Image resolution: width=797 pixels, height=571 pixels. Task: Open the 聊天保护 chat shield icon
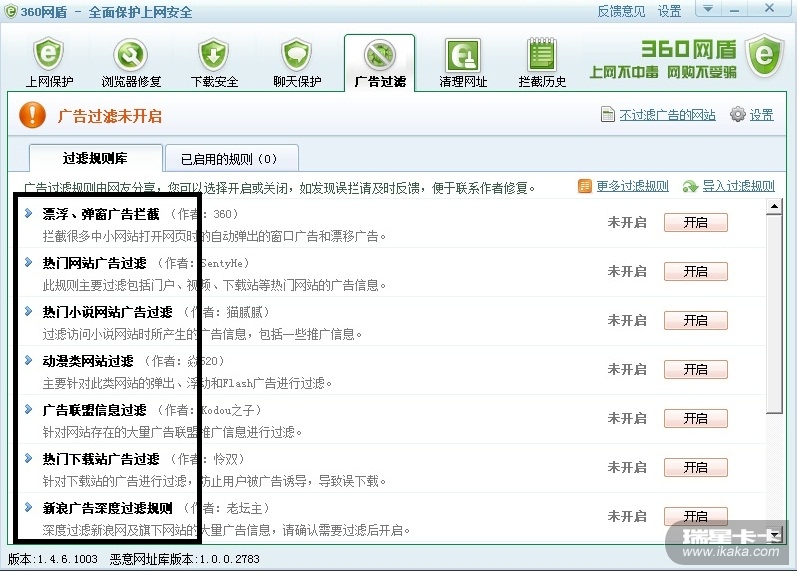pyautogui.click(x=297, y=54)
